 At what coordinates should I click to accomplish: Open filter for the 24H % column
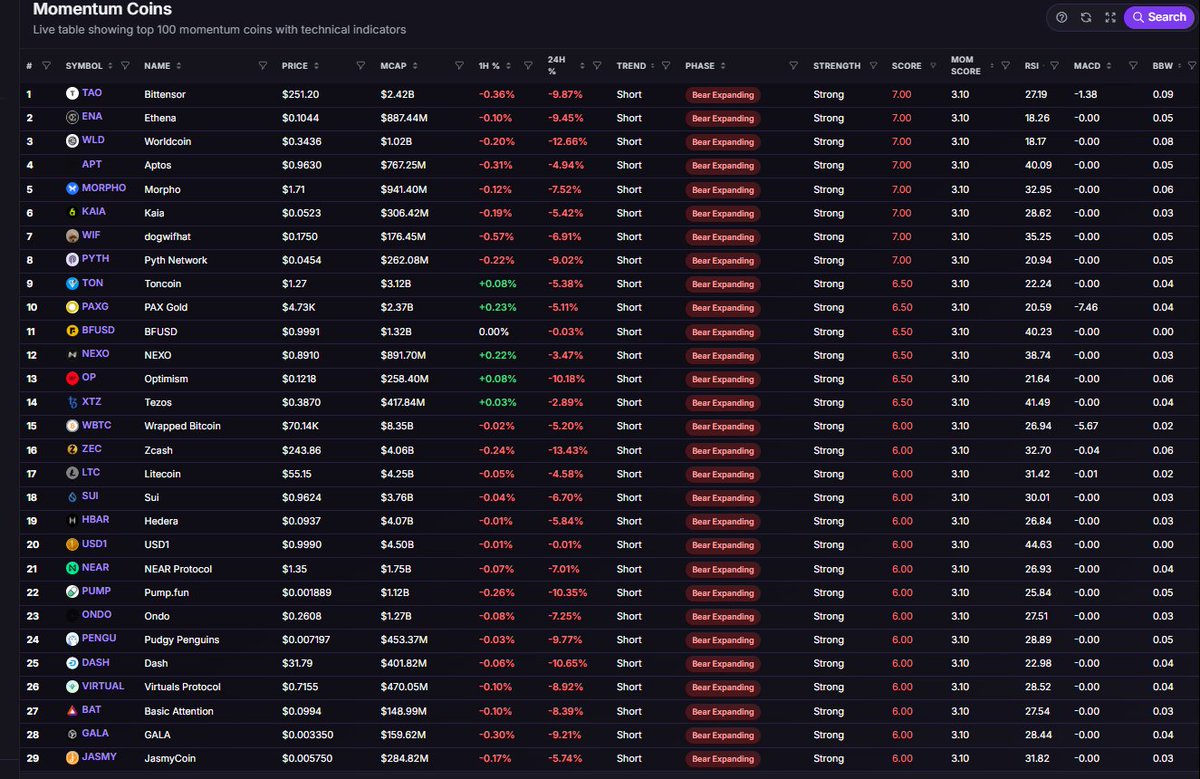tap(595, 66)
